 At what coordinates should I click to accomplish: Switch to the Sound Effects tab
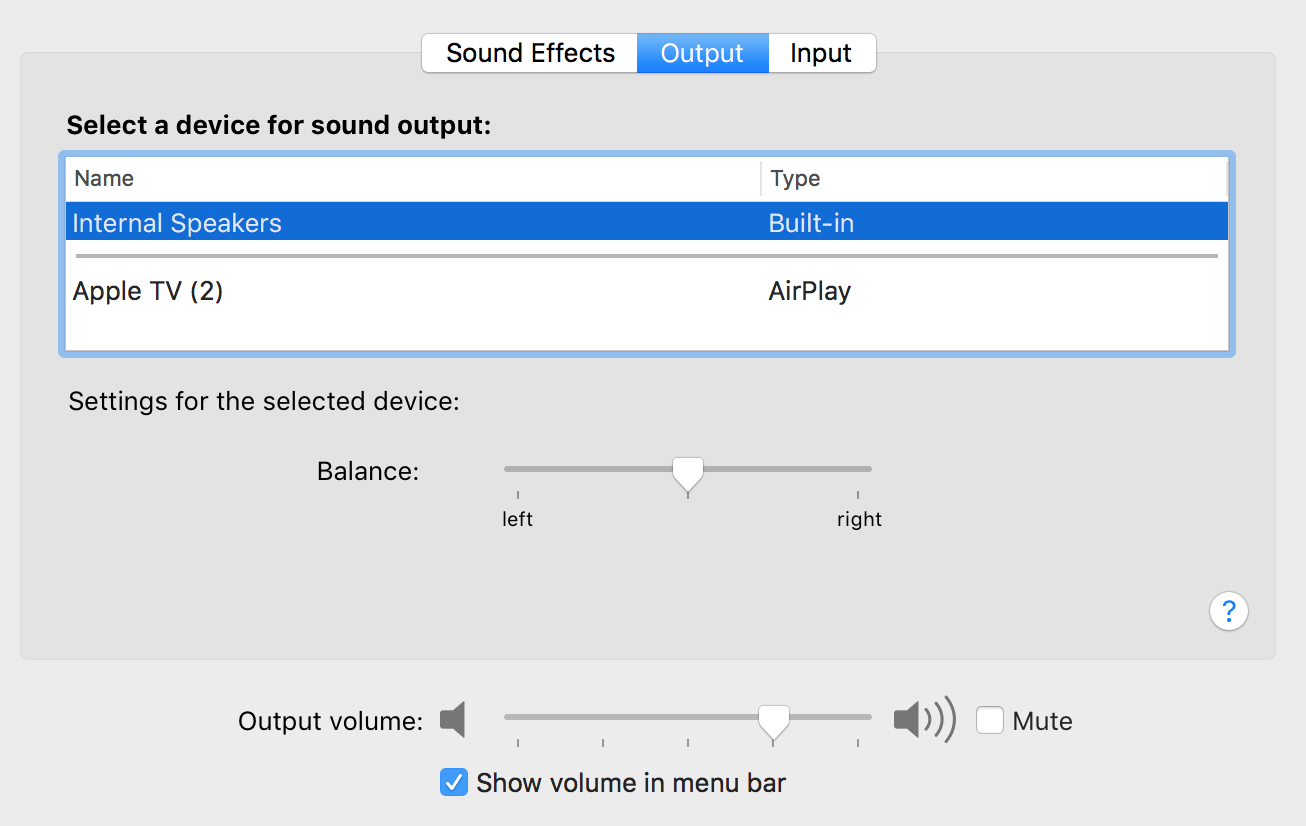tap(530, 53)
